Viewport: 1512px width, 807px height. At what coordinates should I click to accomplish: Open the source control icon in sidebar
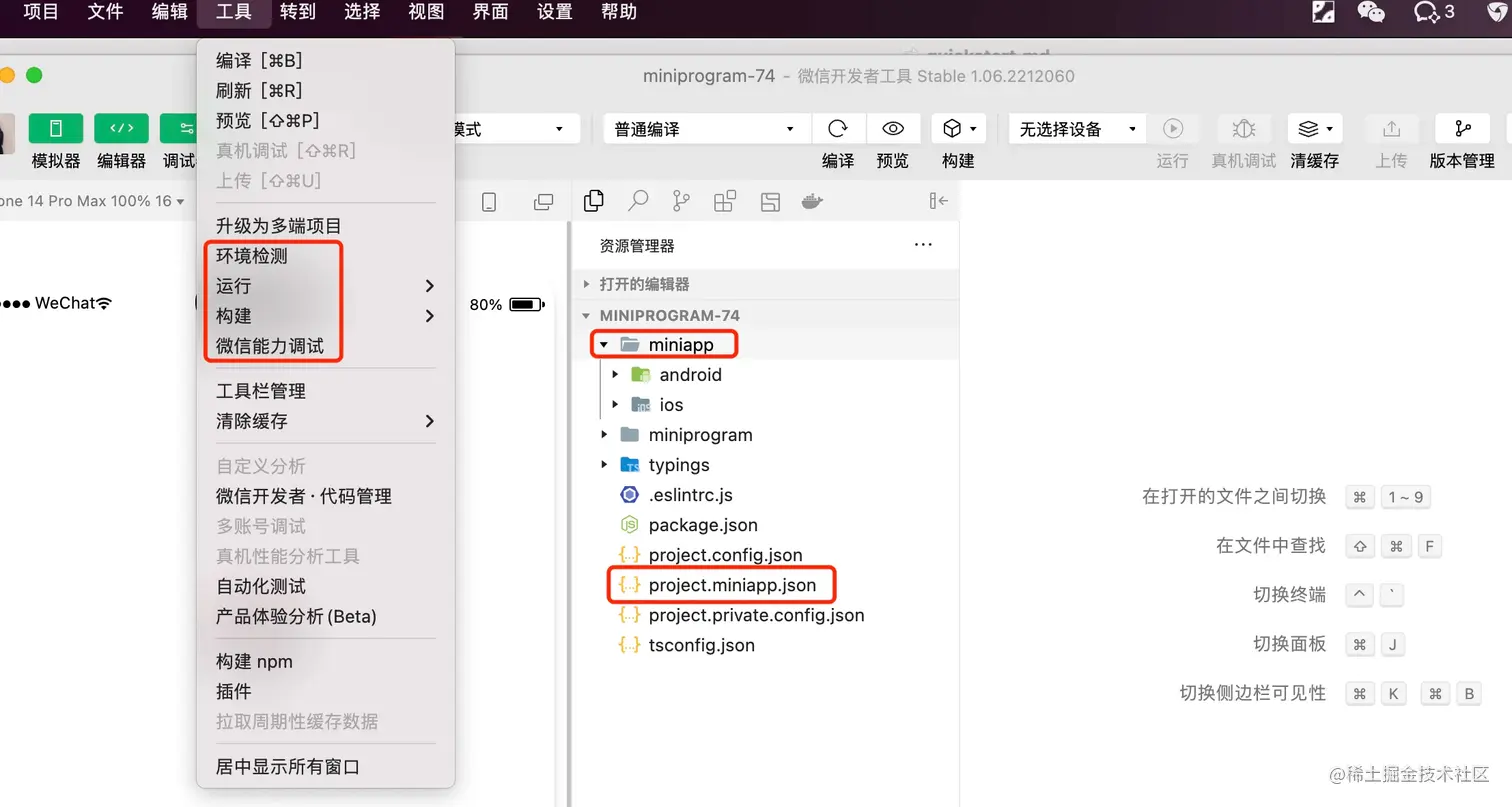click(682, 201)
